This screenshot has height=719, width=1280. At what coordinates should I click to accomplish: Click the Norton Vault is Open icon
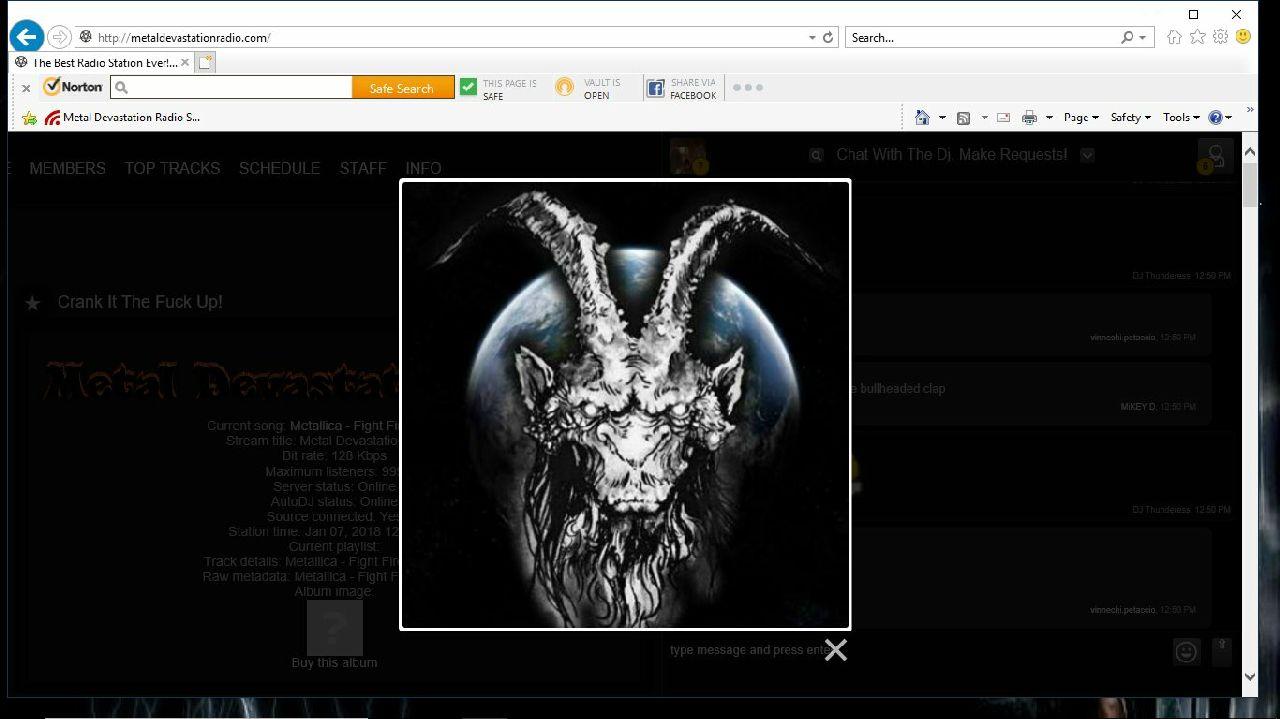point(565,88)
